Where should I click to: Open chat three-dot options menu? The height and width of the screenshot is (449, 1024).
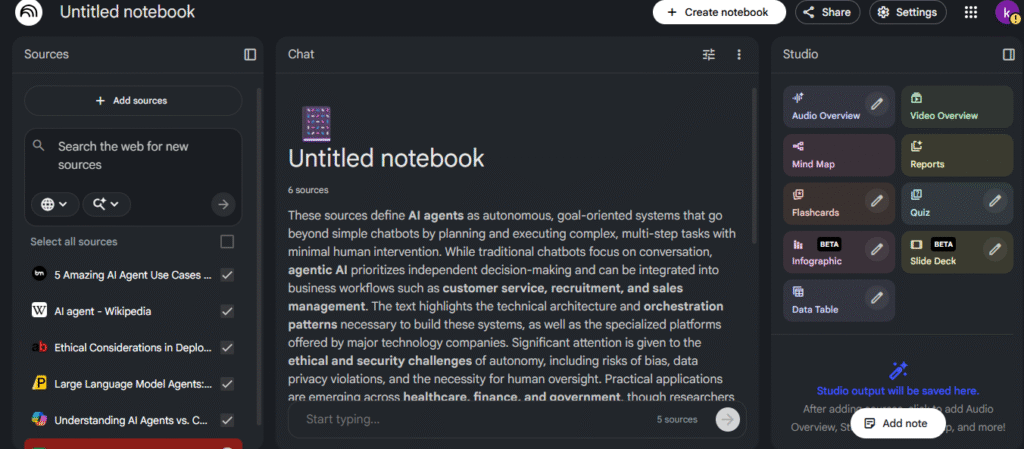click(739, 54)
